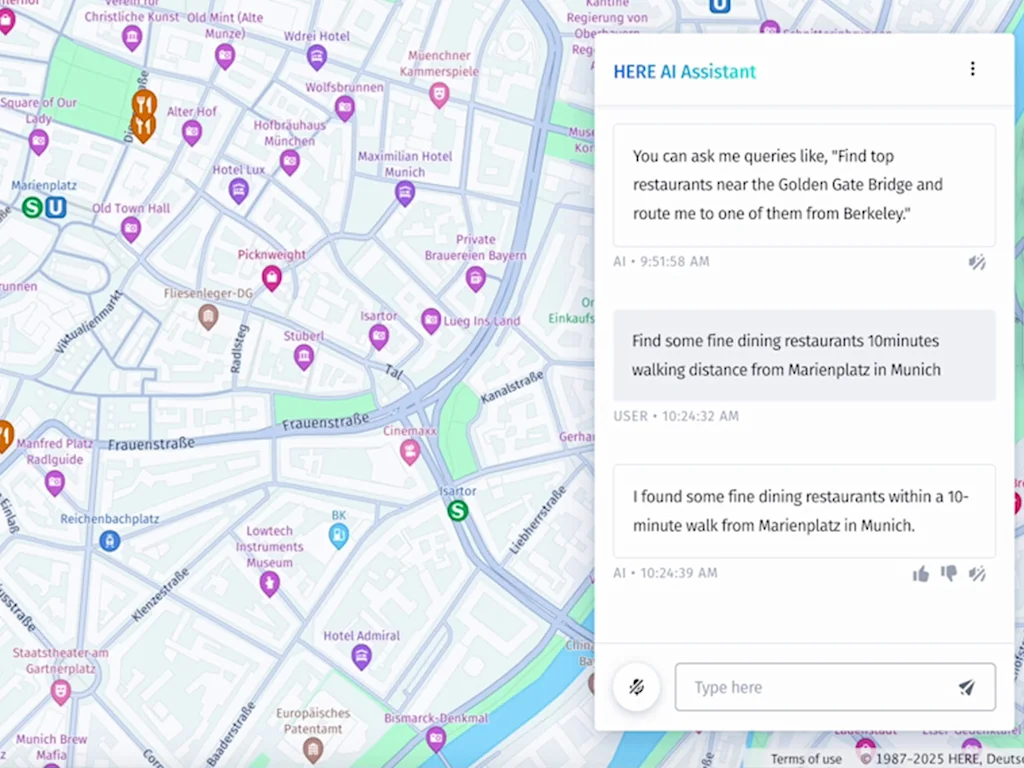The height and width of the screenshot is (768, 1024).
Task: Select the Hotel Admiral map pin
Action: [362, 656]
